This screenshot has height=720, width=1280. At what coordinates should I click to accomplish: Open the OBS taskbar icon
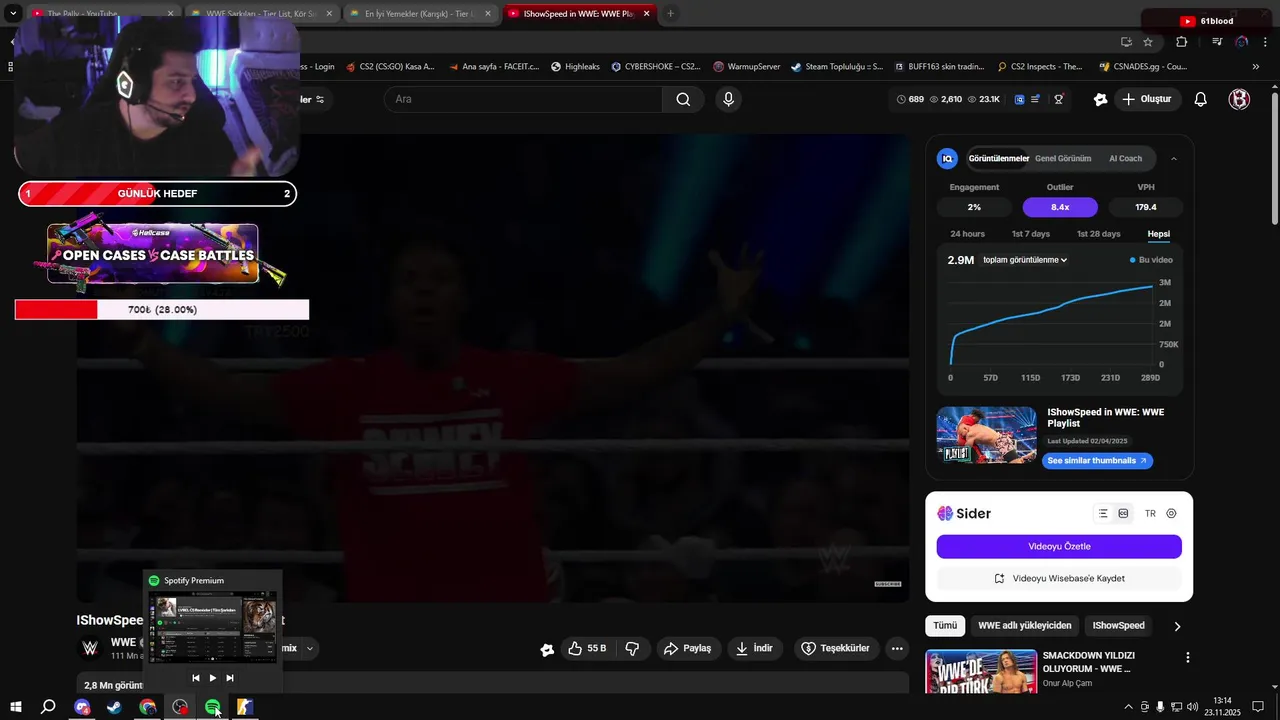pyautogui.click(x=180, y=707)
